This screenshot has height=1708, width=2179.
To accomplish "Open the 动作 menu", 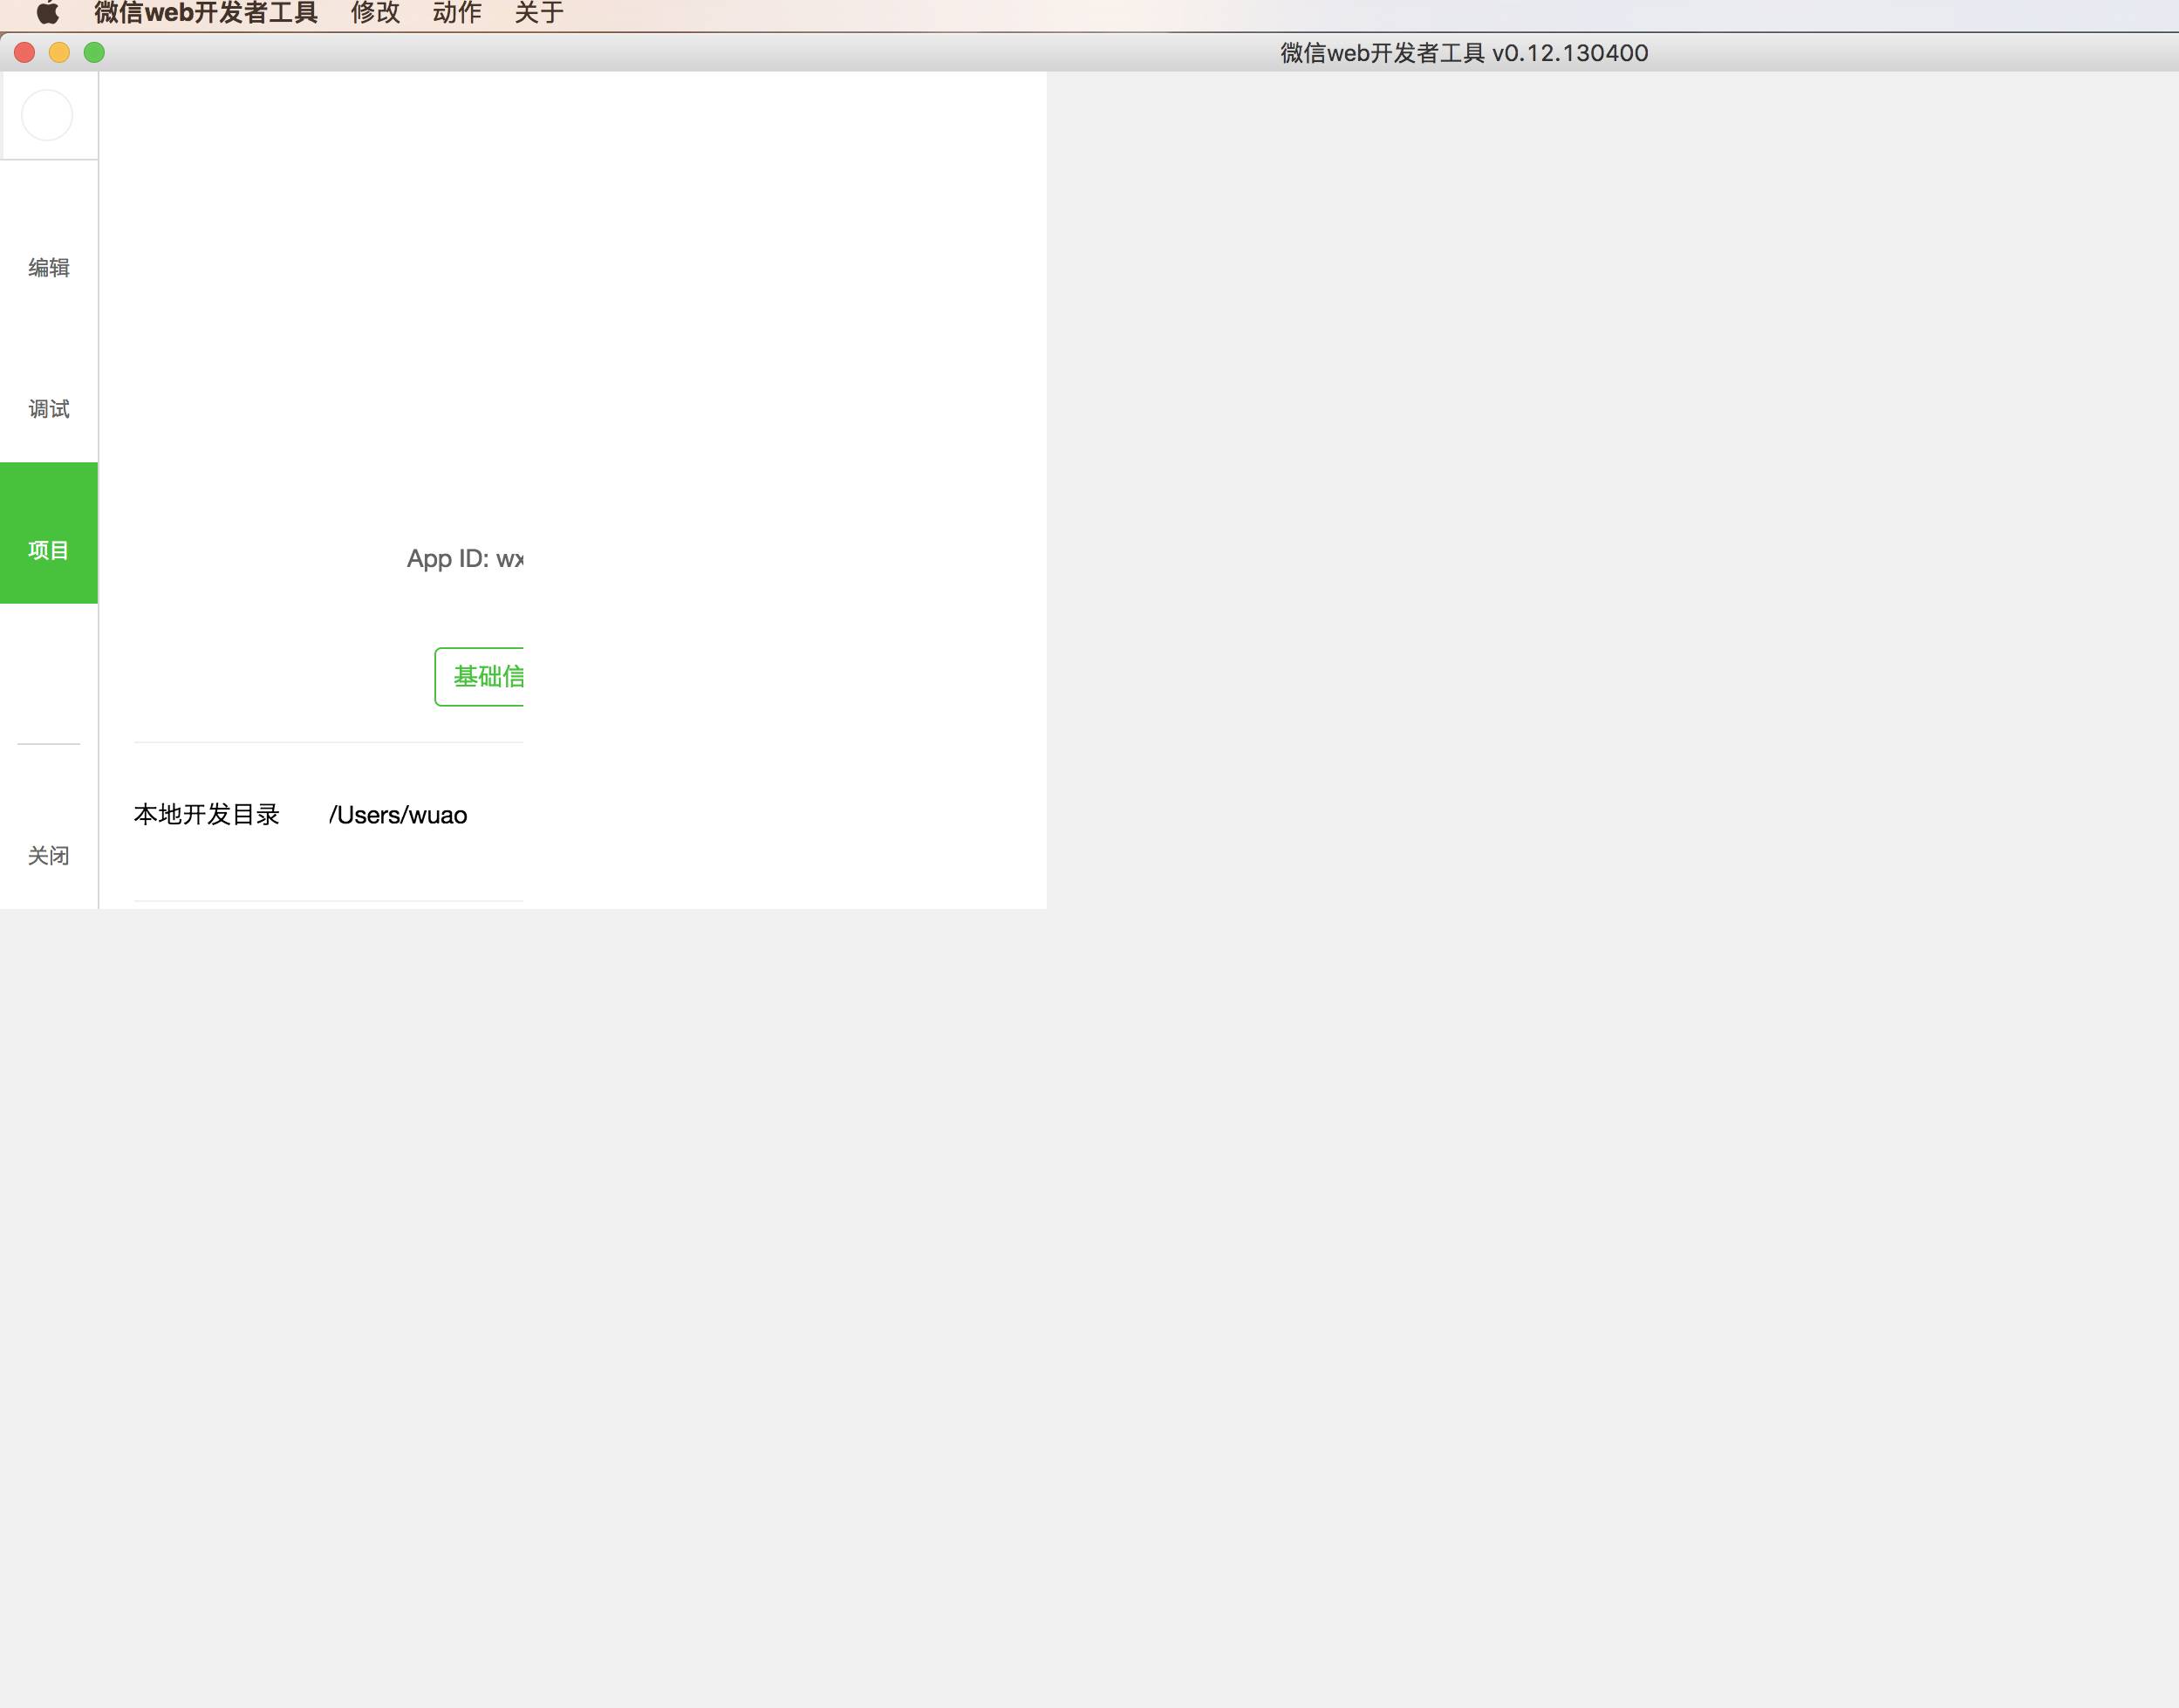I will point(457,13).
